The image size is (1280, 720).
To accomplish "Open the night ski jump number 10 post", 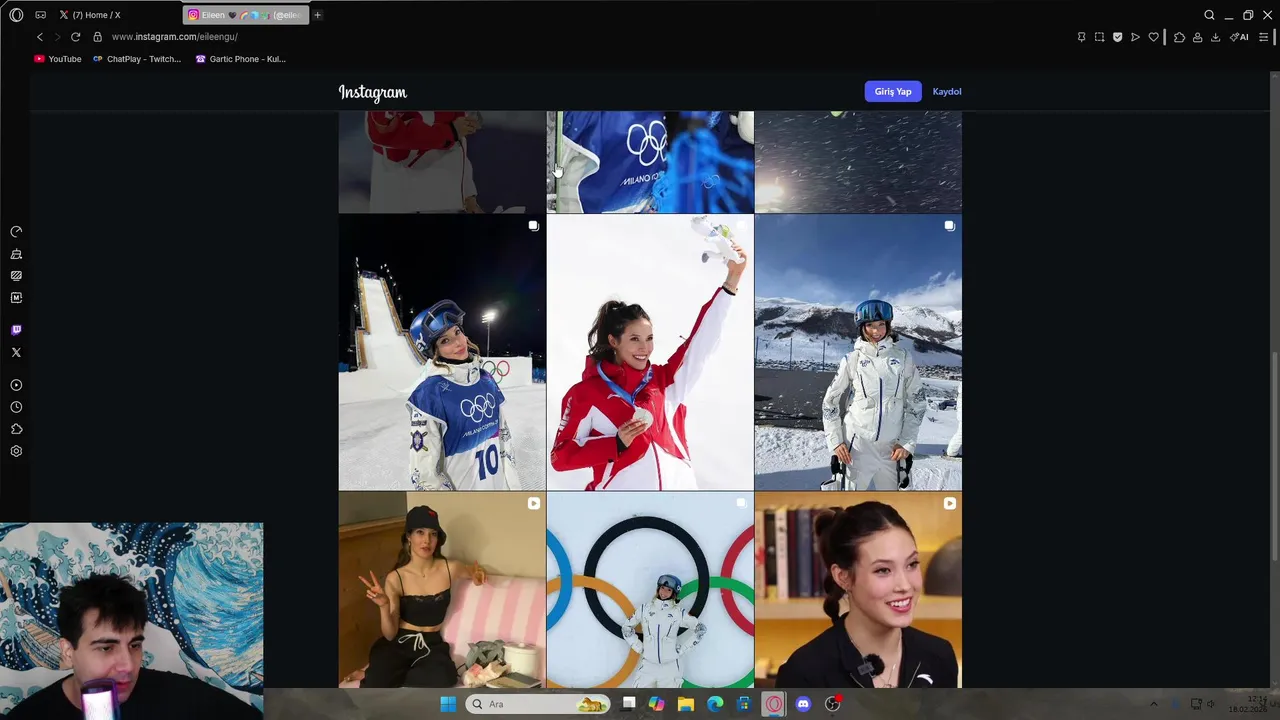I will (x=442, y=352).
